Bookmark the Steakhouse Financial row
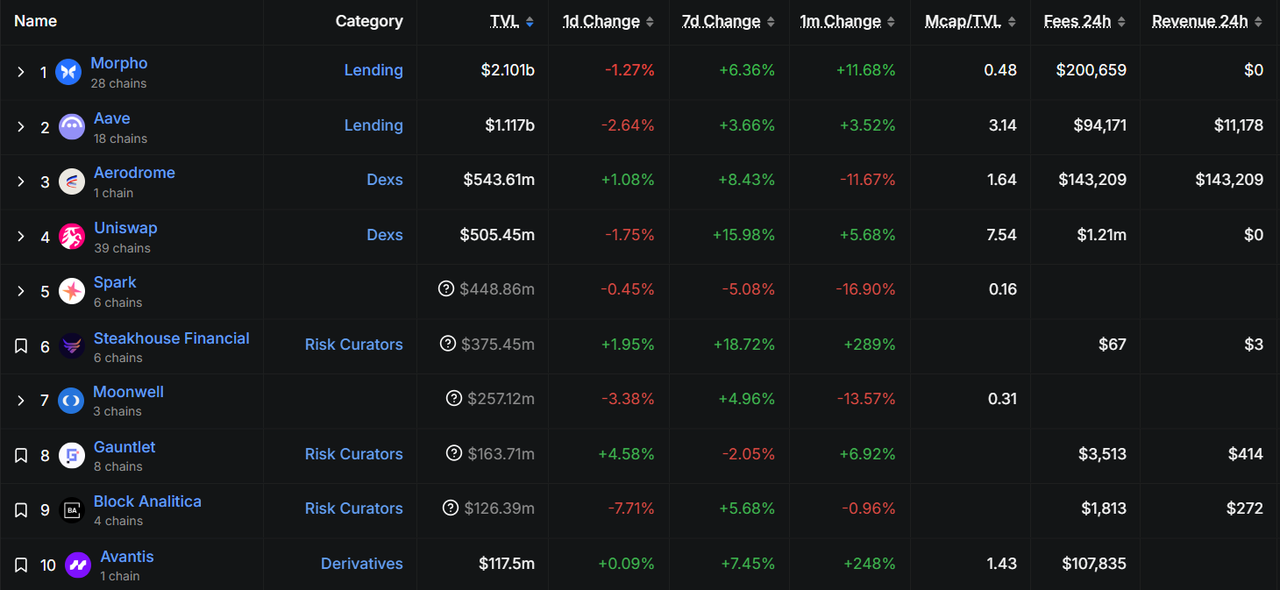The width and height of the screenshot is (1280, 590). (21, 346)
